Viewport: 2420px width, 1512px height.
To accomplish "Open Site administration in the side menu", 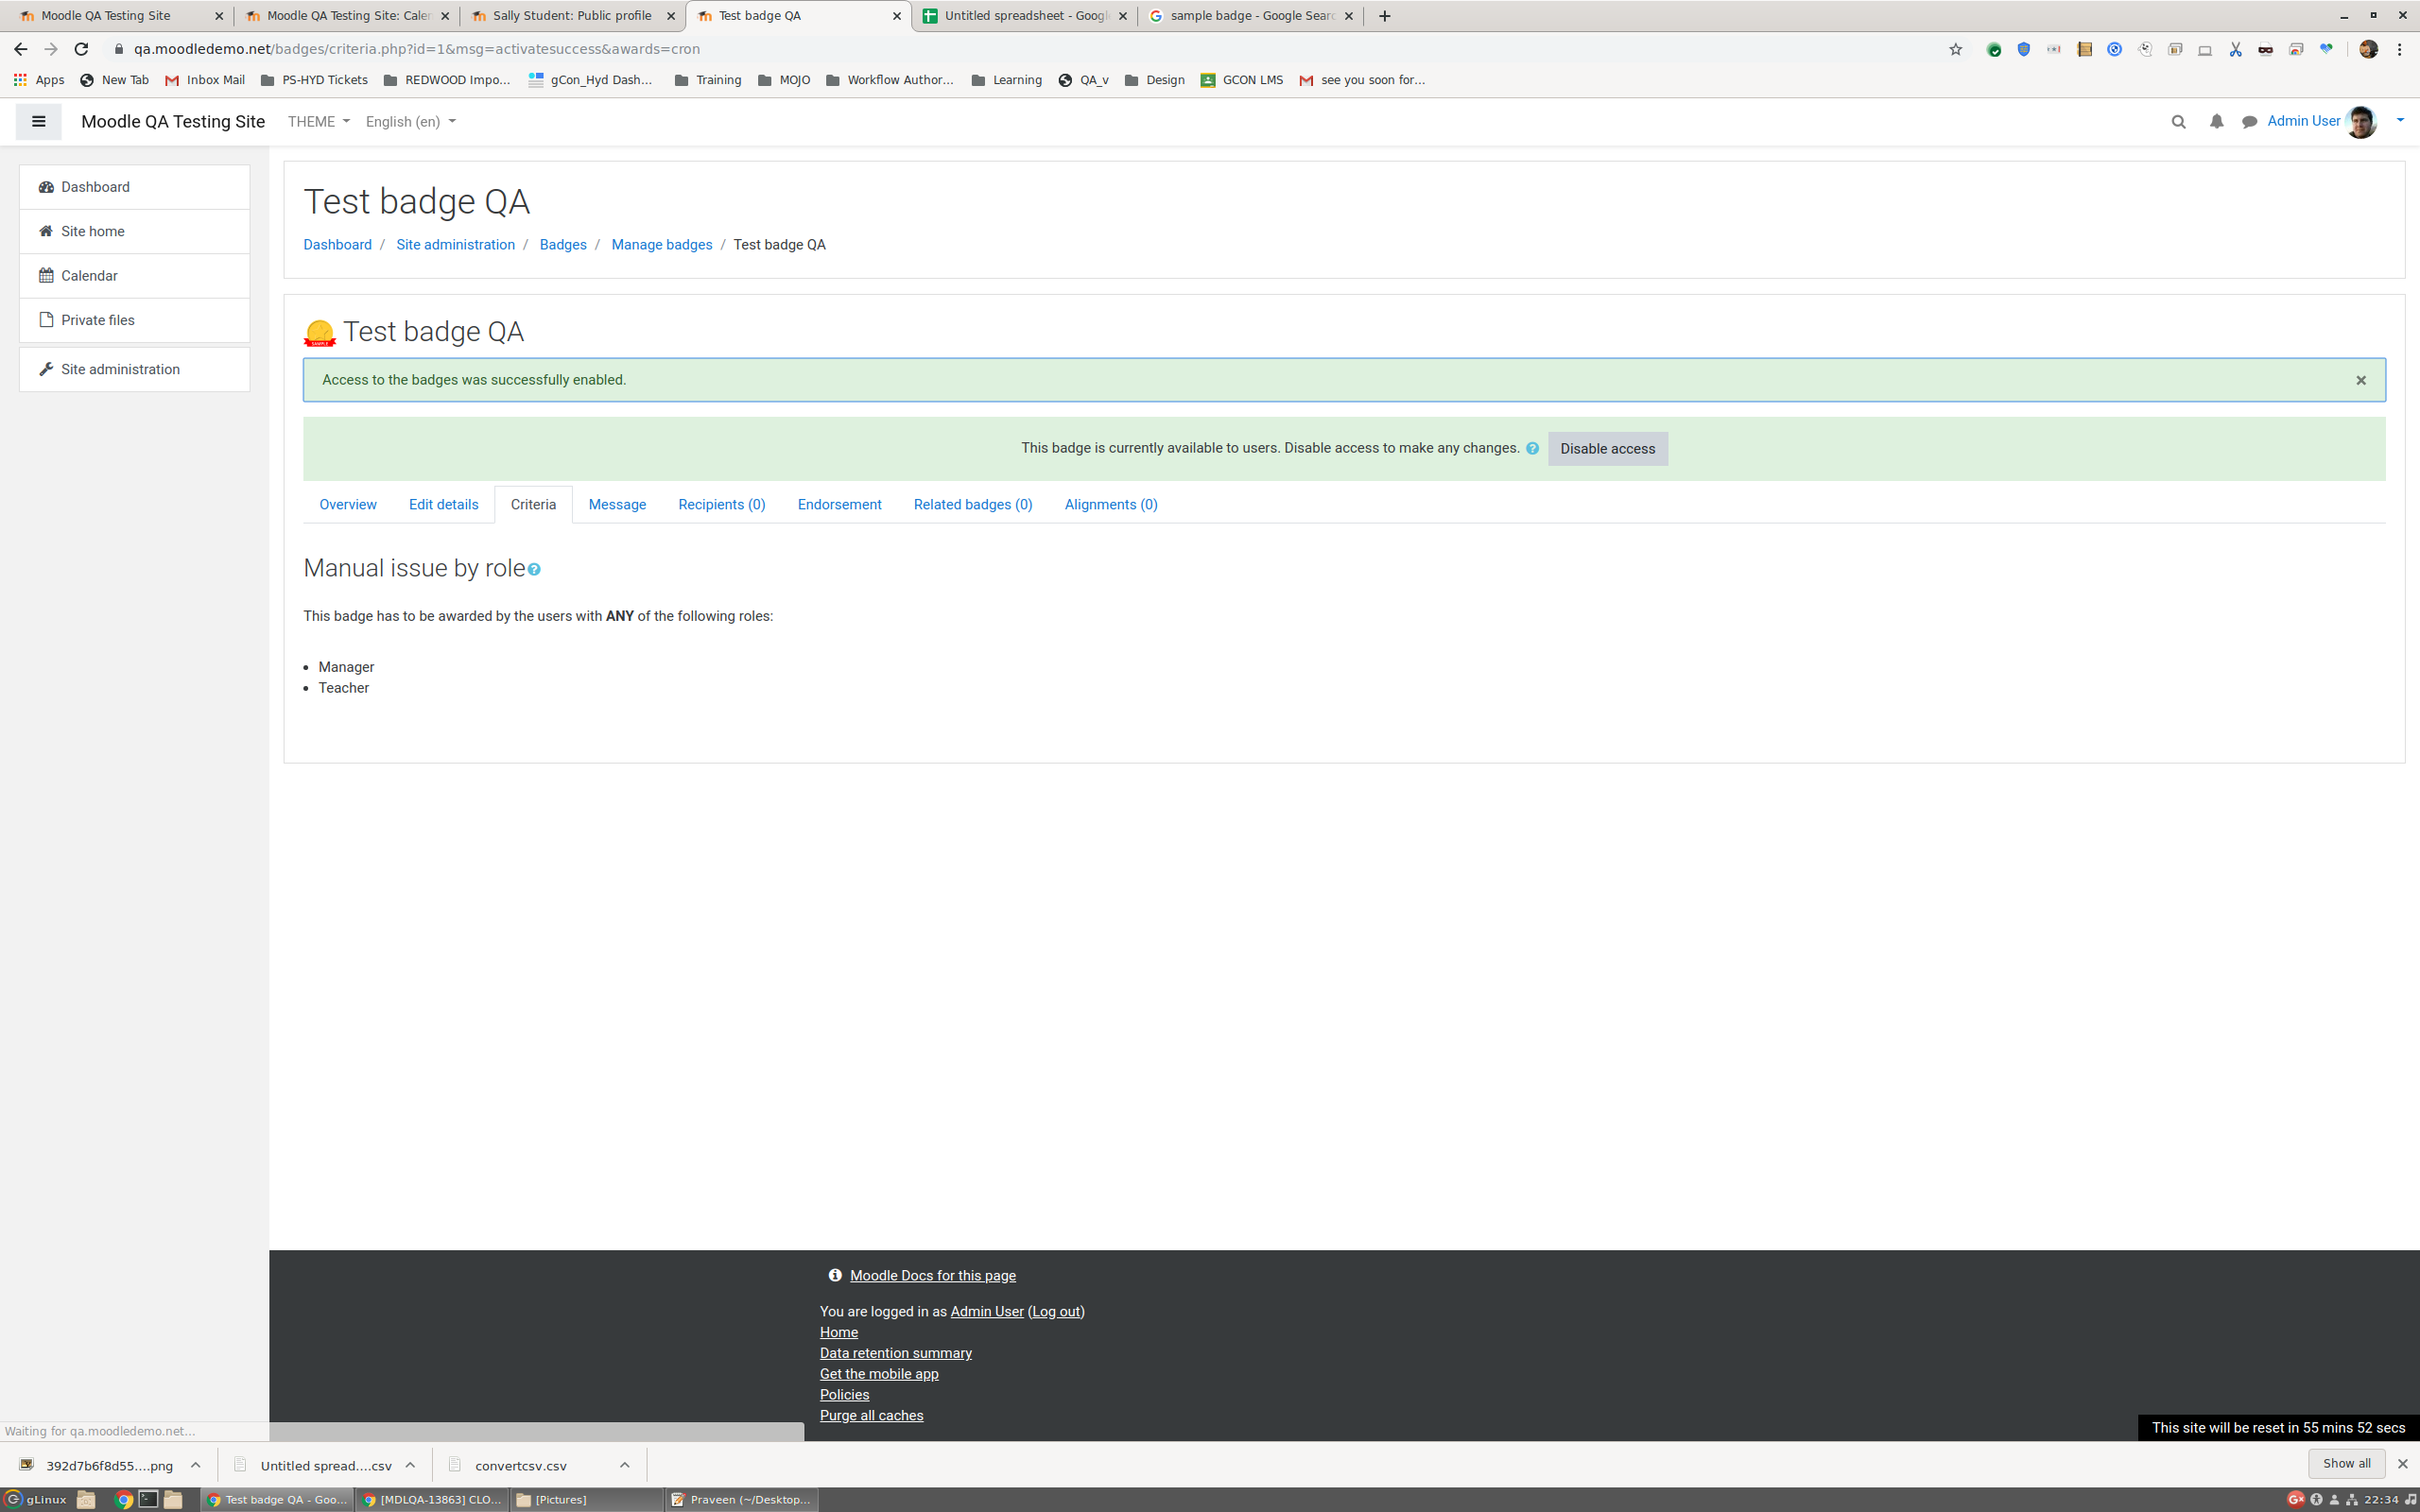I will coord(134,369).
